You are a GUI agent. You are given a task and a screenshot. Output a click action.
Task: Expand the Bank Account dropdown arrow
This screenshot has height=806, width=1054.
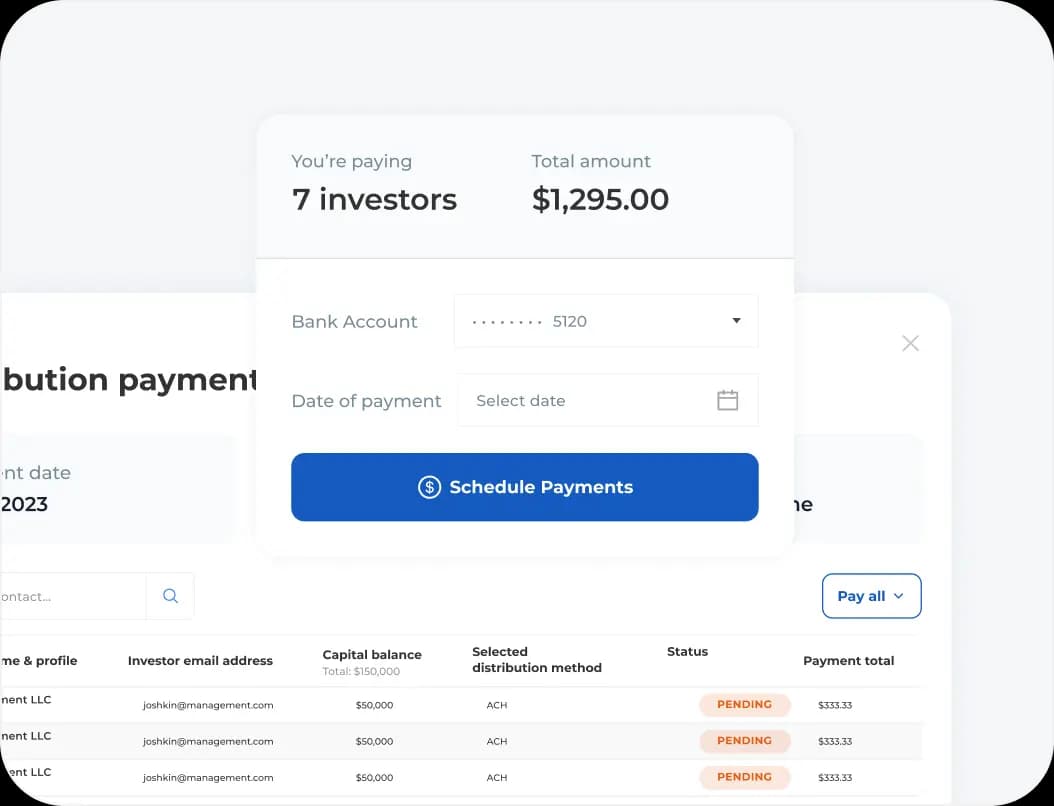[x=736, y=321]
